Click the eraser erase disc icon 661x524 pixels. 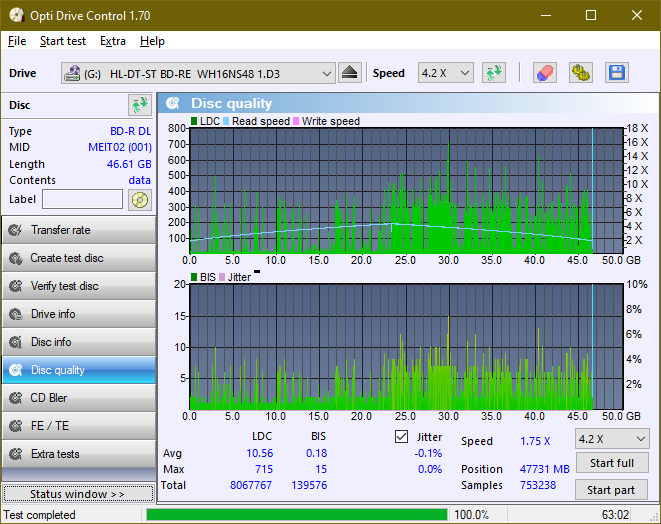point(544,73)
